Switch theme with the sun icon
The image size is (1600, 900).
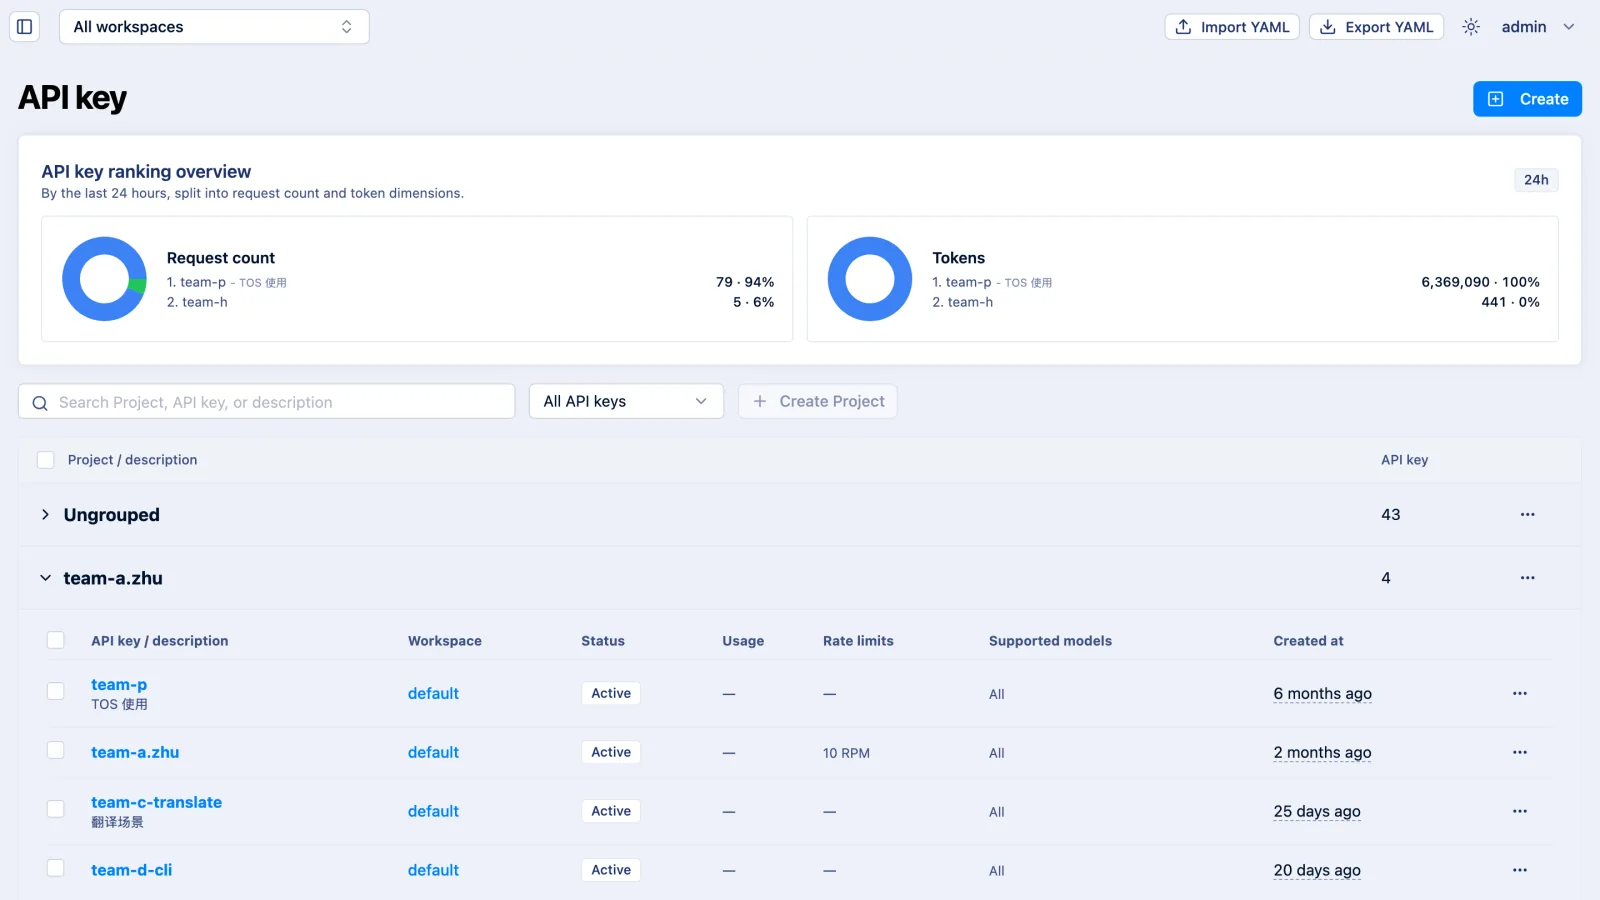click(x=1470, y=27)
